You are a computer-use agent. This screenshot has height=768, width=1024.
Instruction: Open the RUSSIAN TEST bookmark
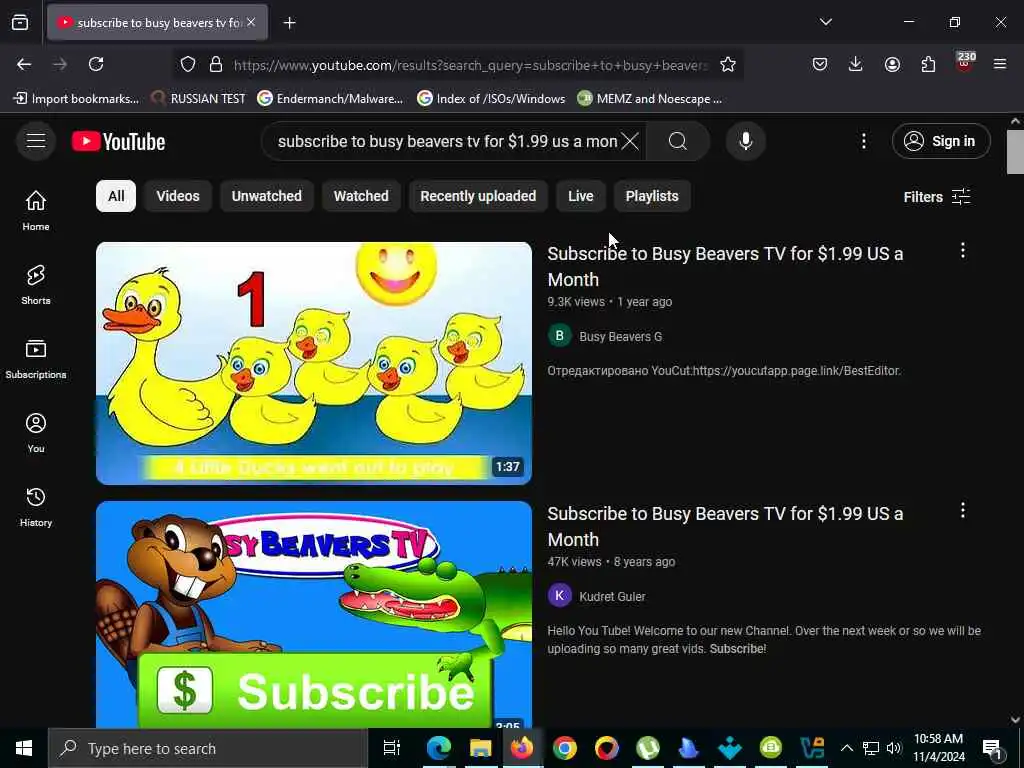(198, 99)
